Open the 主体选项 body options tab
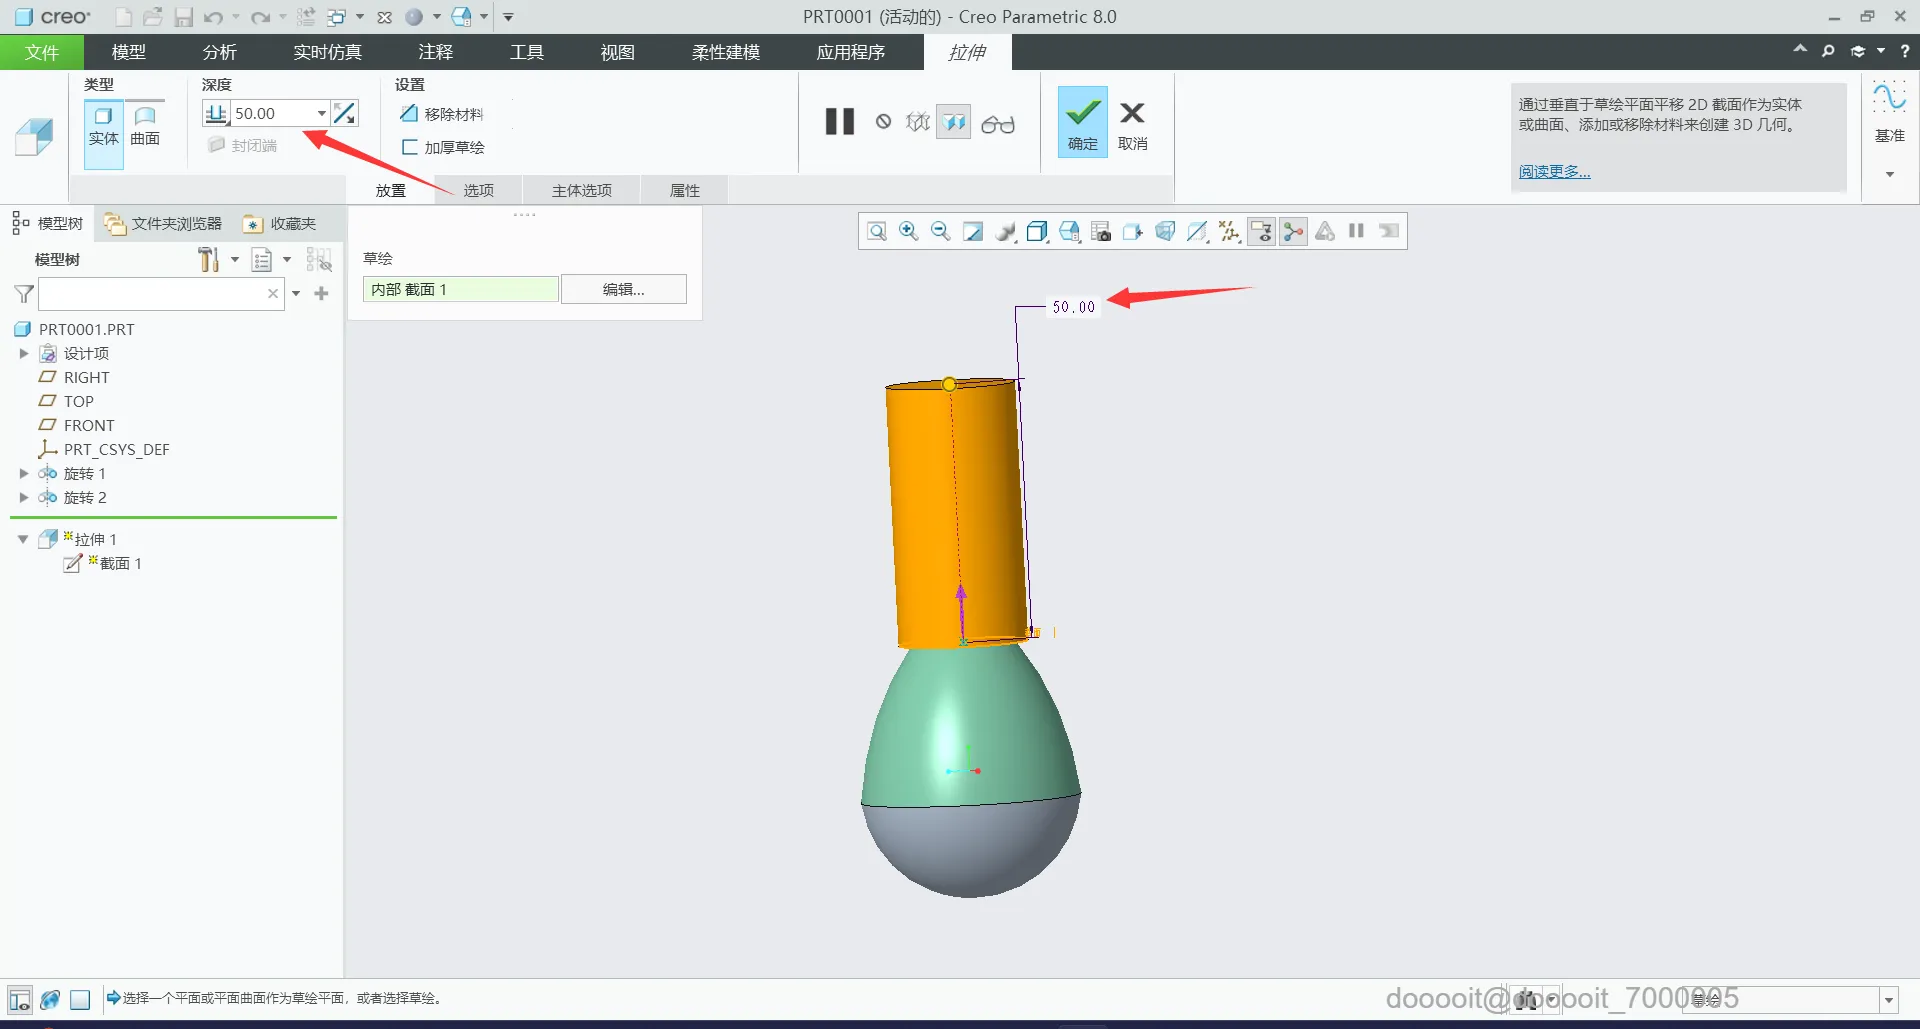The image size is (1920, 1029). pyautogui.click(x=582, y=190)
